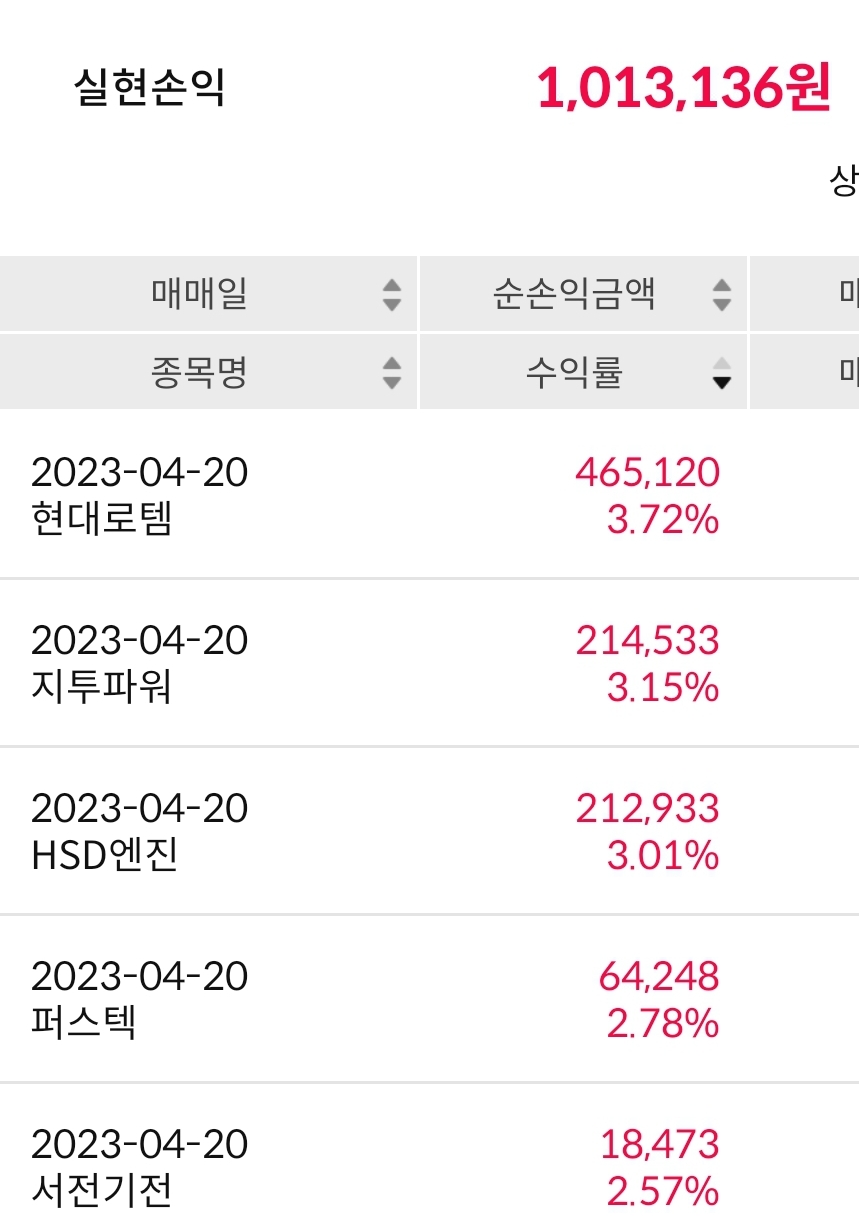Select the 종목명 column header
This screenshot has width=859, height=1231.
click(x=199, y=373)
